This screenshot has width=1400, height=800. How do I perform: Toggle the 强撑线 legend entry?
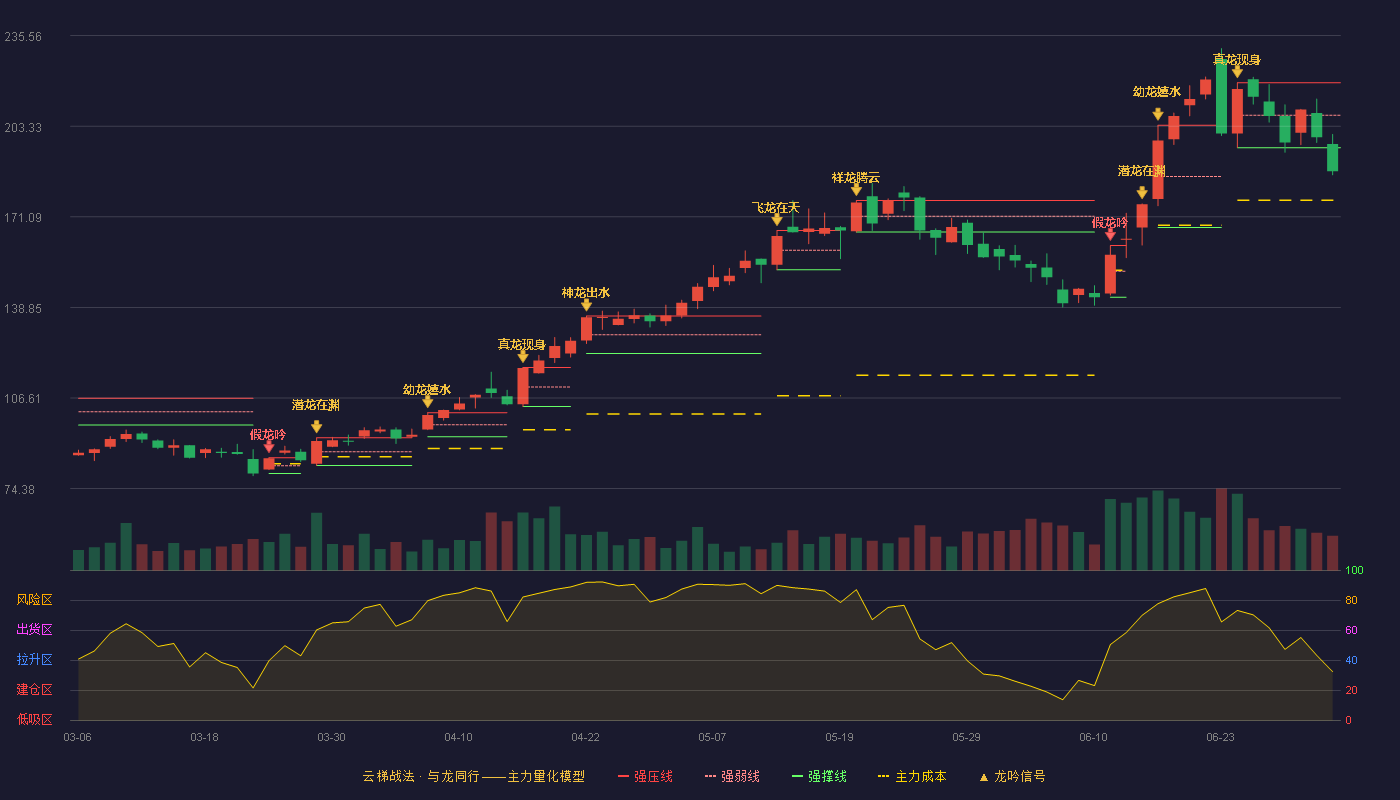820,776
